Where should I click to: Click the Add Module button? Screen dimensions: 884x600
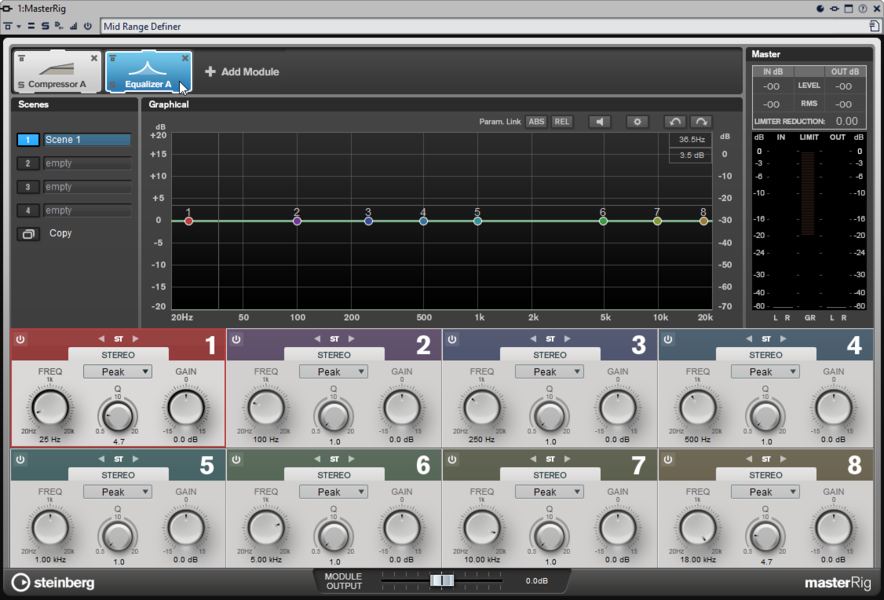click(242, 72)
